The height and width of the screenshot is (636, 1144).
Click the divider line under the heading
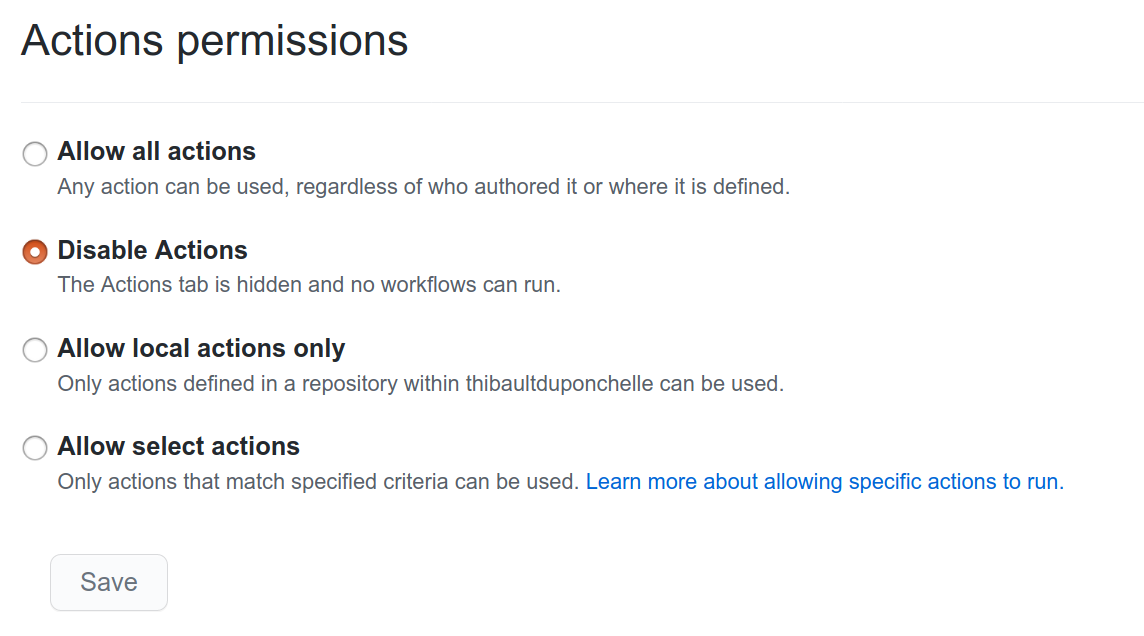582,102
